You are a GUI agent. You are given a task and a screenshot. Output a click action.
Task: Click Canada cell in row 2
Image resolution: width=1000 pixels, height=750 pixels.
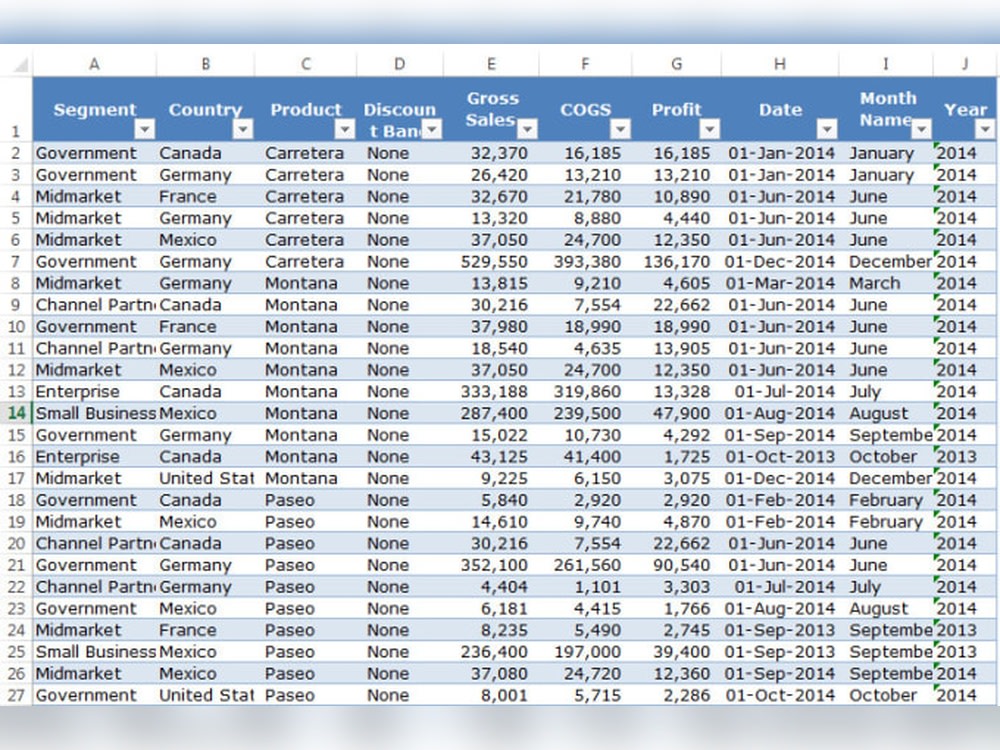click(205, 153)
